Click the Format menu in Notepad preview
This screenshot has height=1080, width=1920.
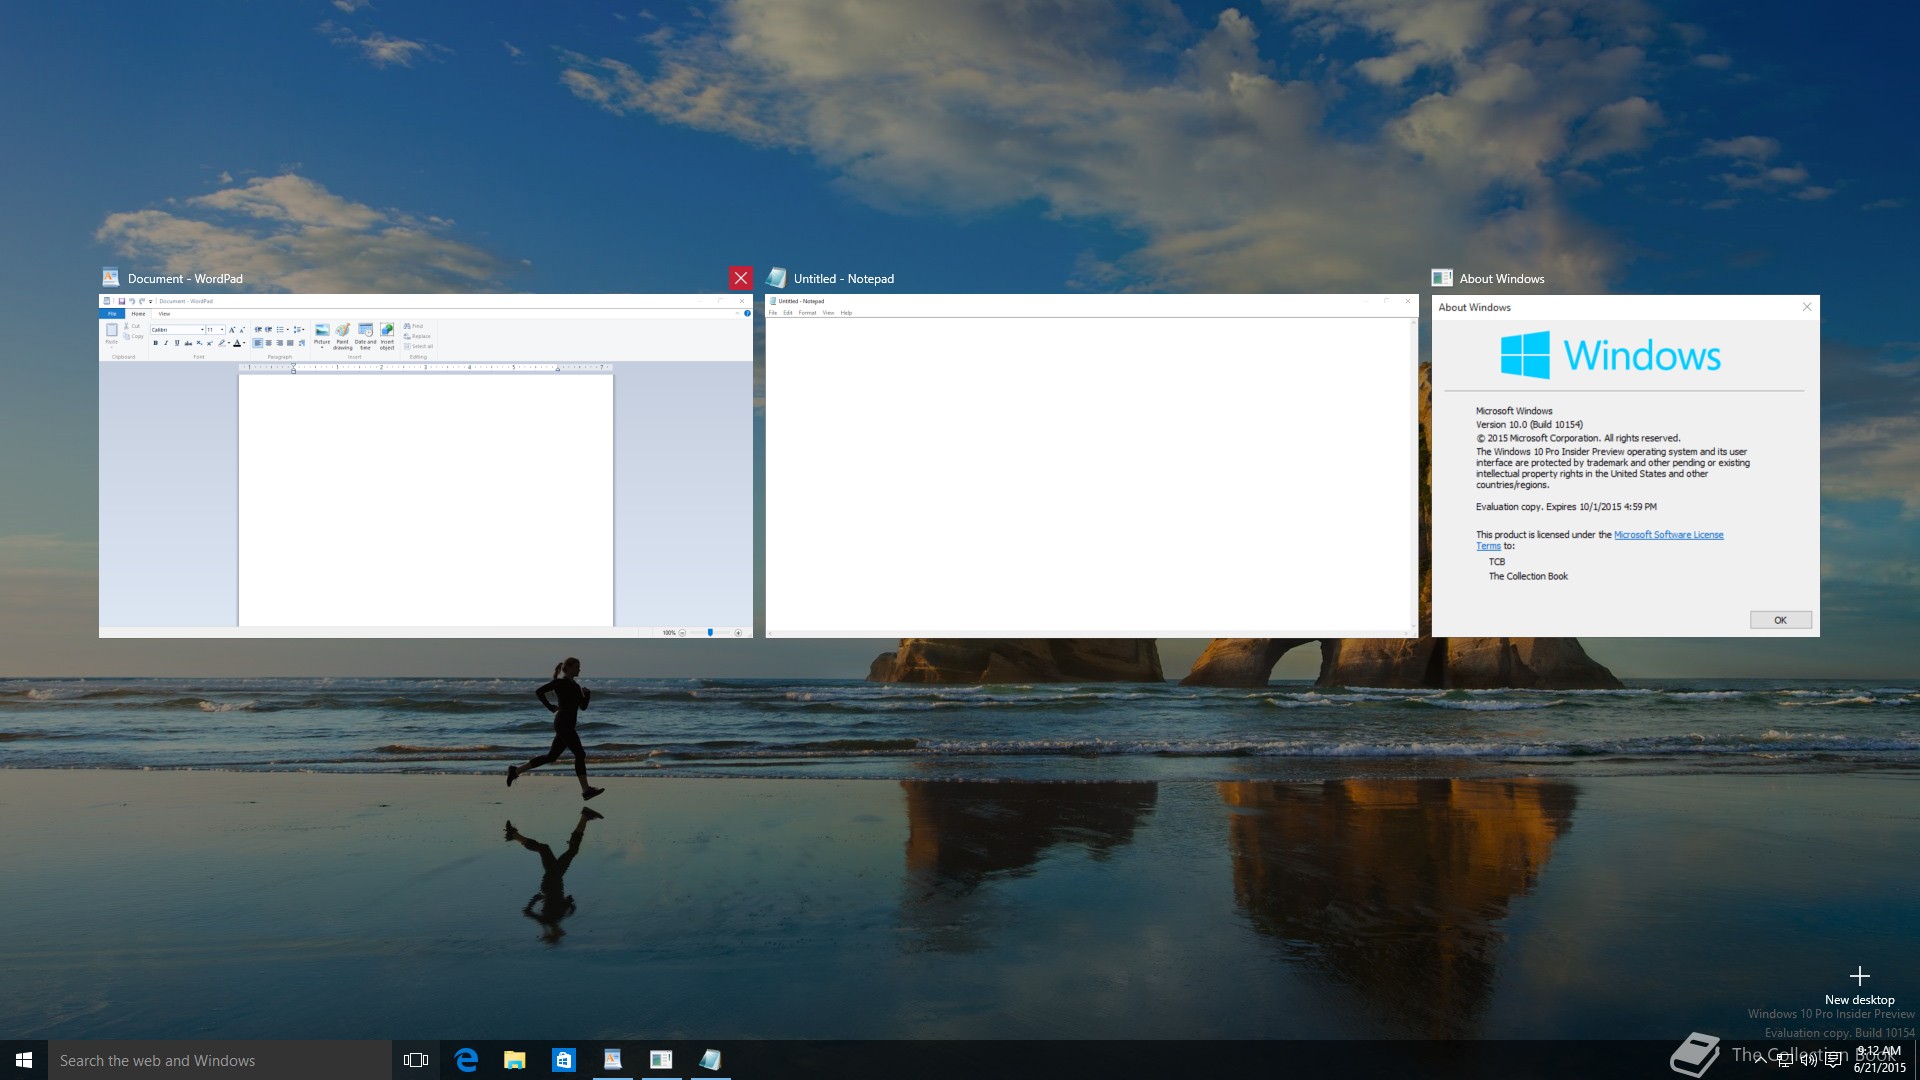807,313
